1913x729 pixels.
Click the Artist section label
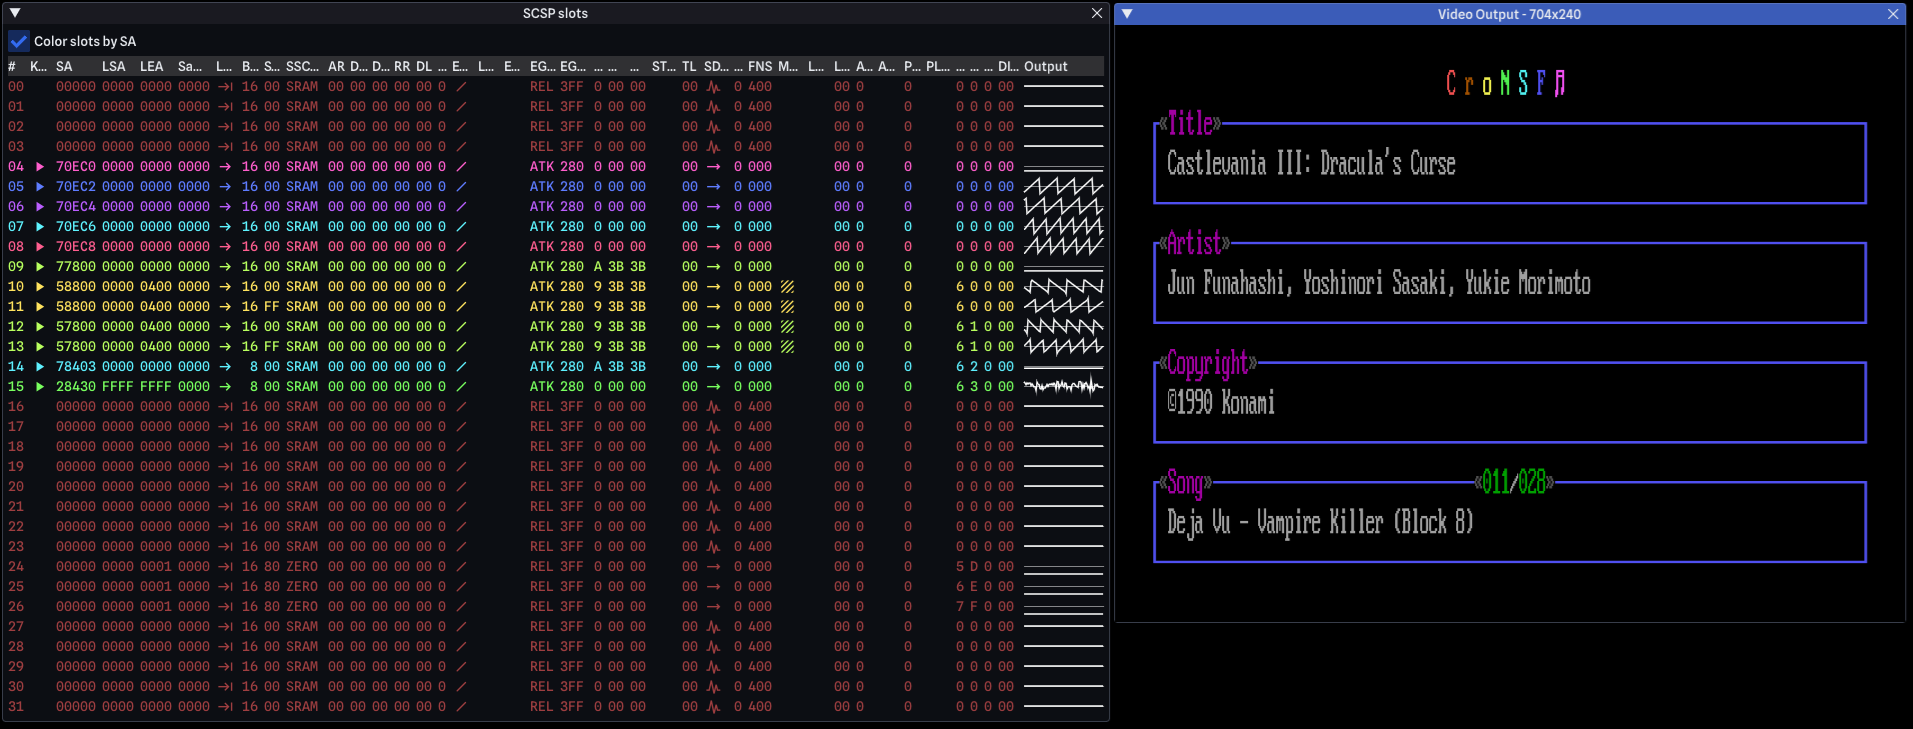[x=1194, y=243]
